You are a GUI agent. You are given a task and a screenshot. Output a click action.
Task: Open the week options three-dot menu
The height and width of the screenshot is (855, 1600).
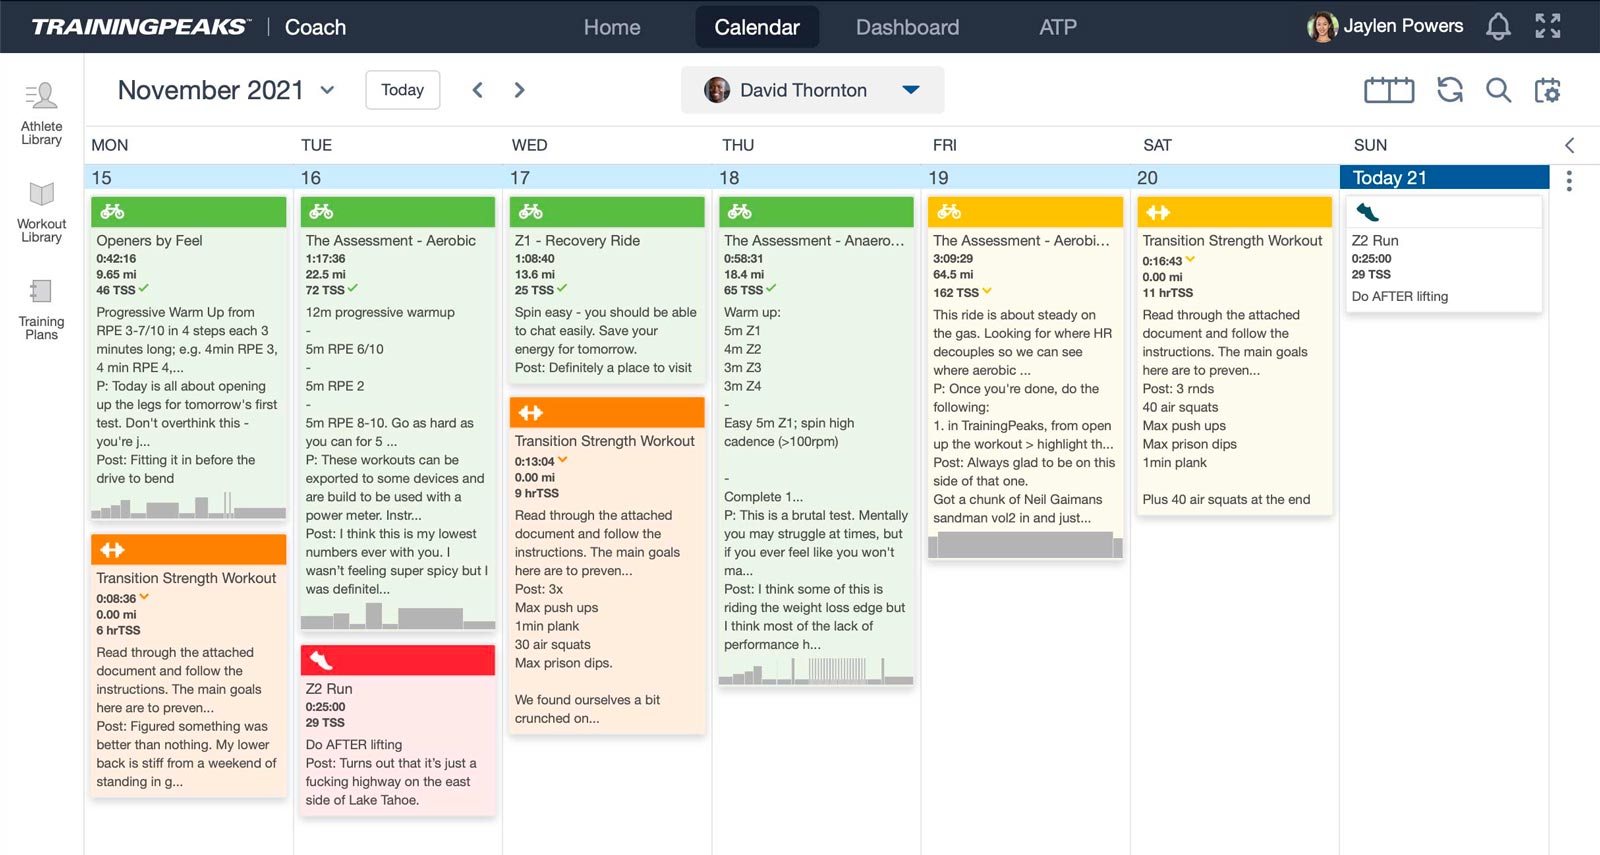[x=1569, y=181]
